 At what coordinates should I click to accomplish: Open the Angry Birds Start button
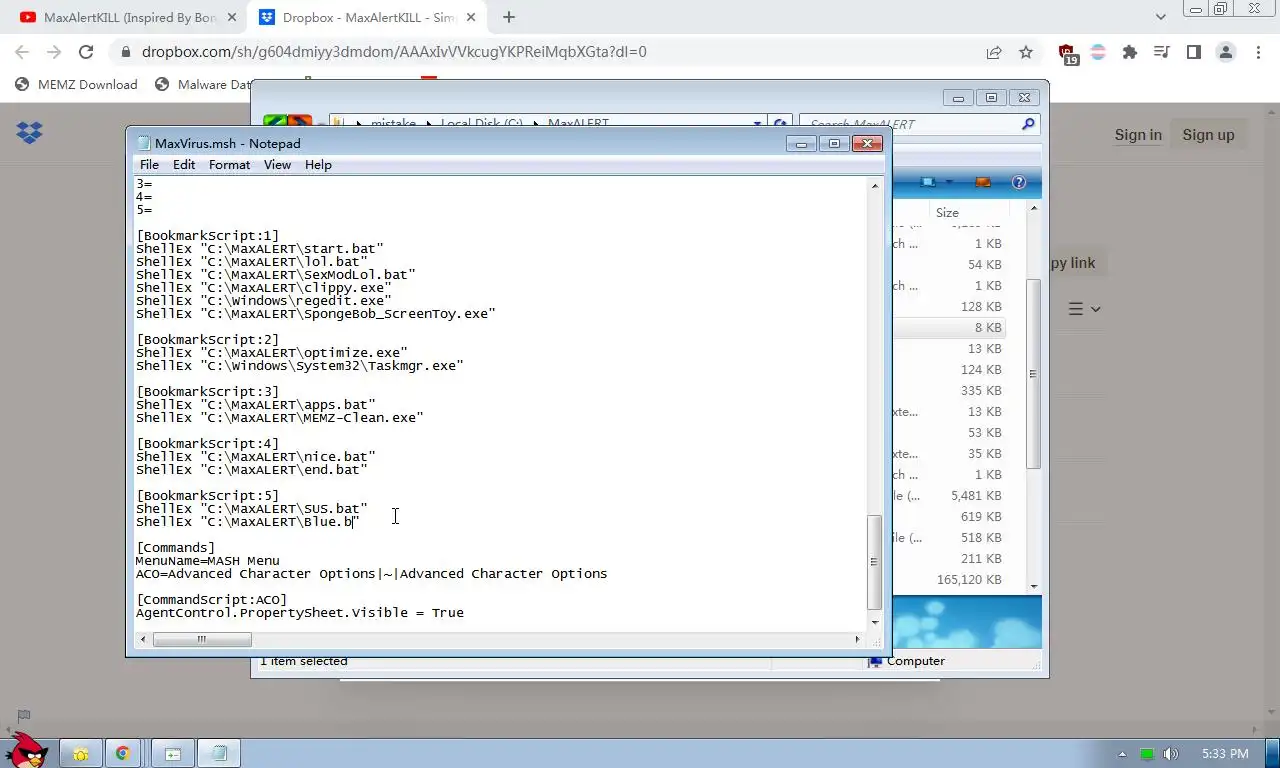(25, 750)
